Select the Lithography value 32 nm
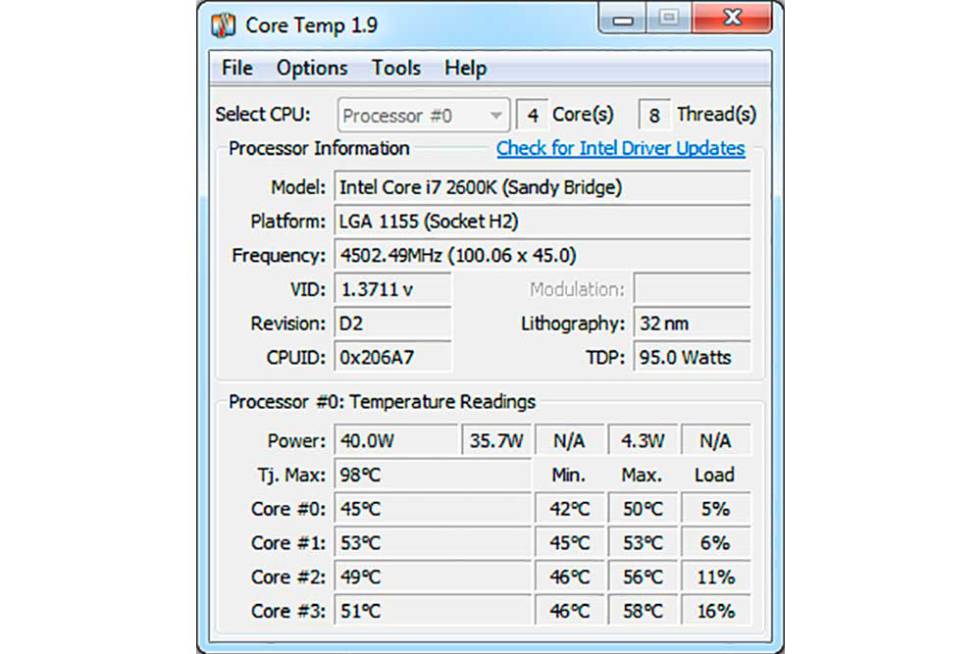Screen dimensions: 980x654 click(x=692, y=323)
